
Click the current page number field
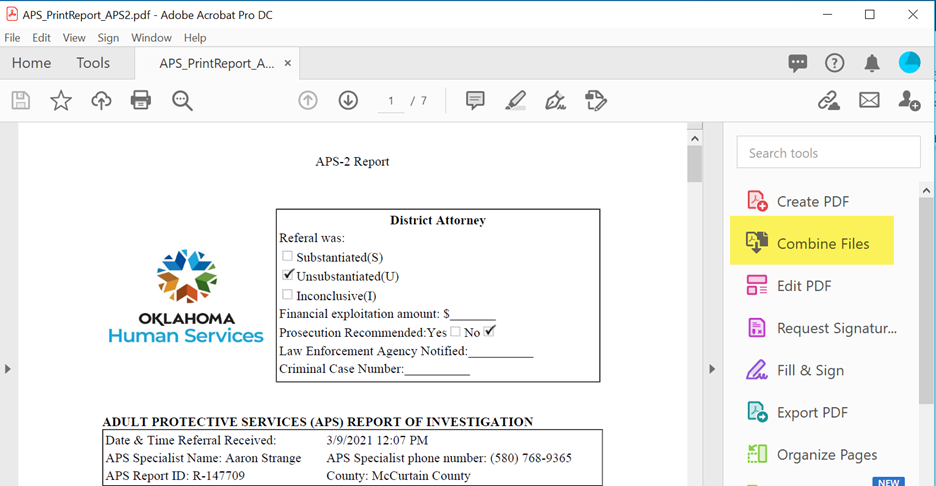click(390, 101)
